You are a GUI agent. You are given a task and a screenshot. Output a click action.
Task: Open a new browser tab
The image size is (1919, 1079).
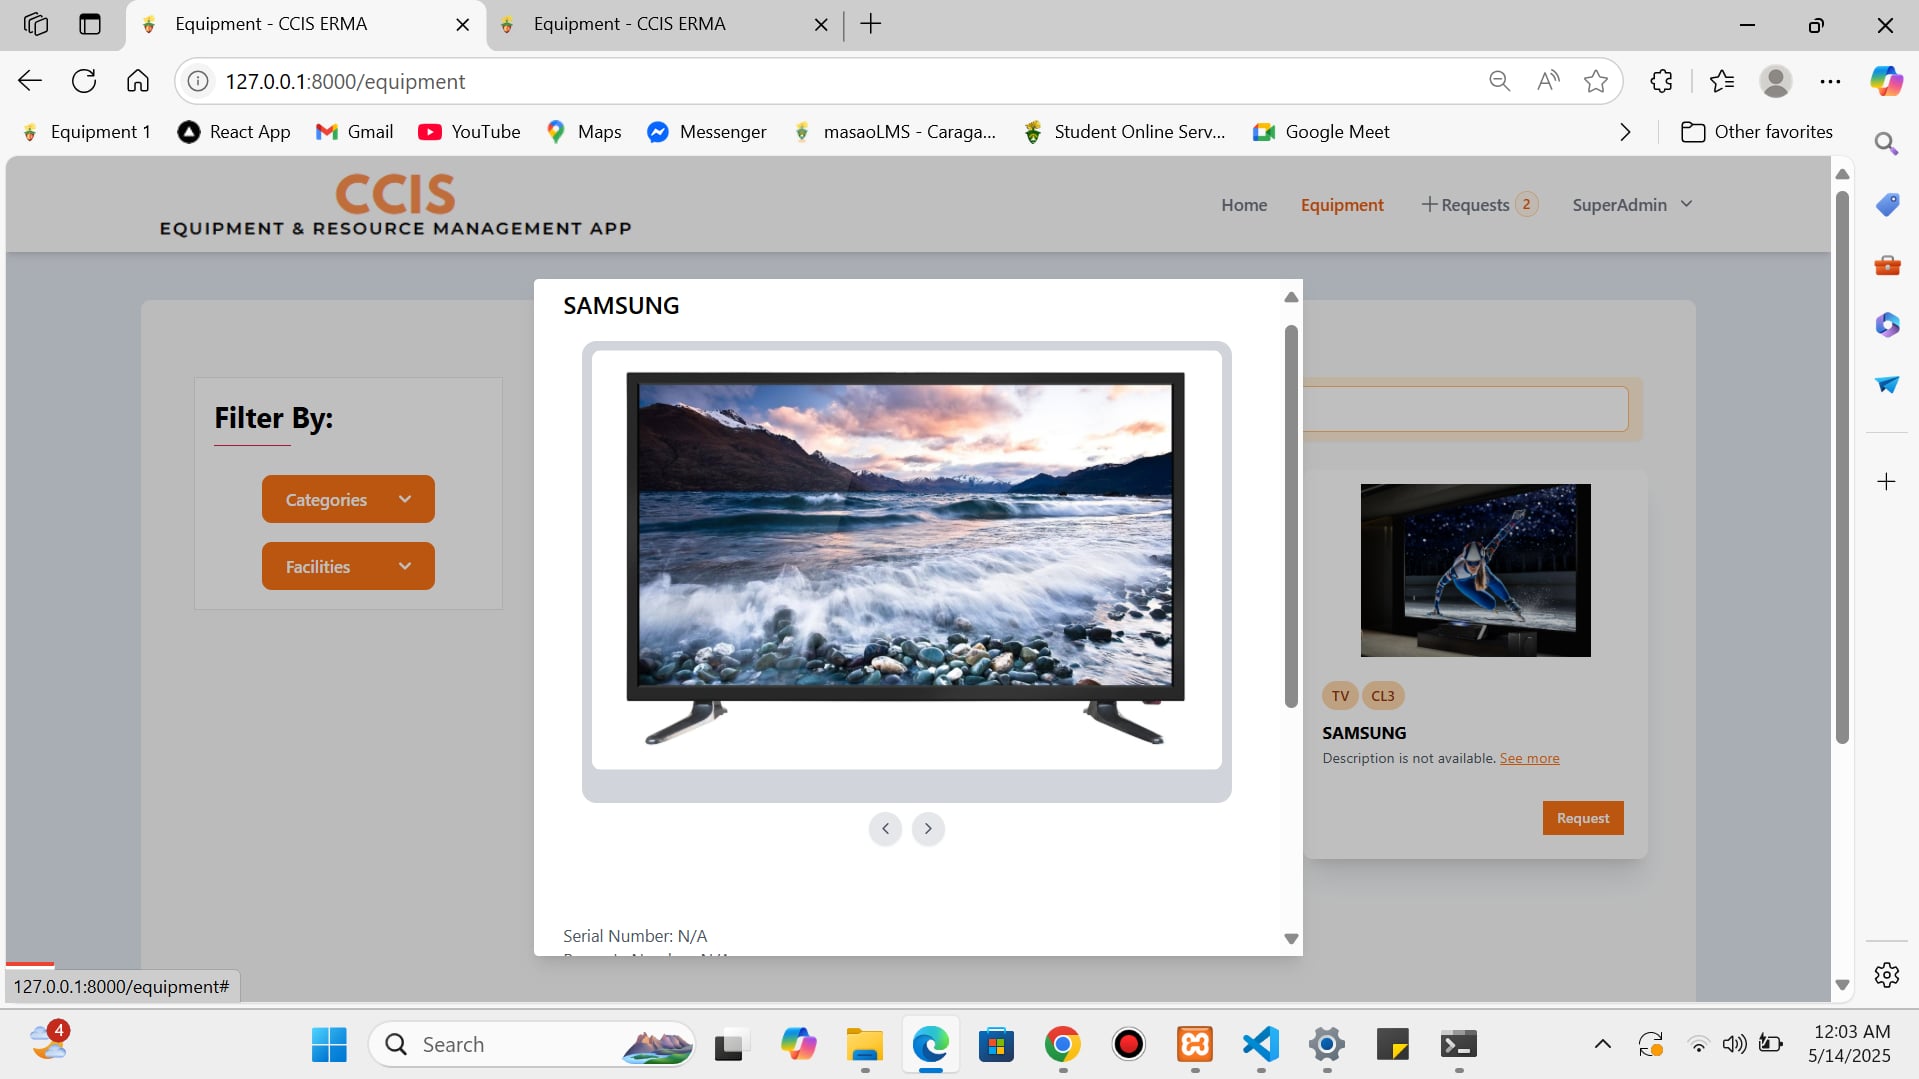871,24
